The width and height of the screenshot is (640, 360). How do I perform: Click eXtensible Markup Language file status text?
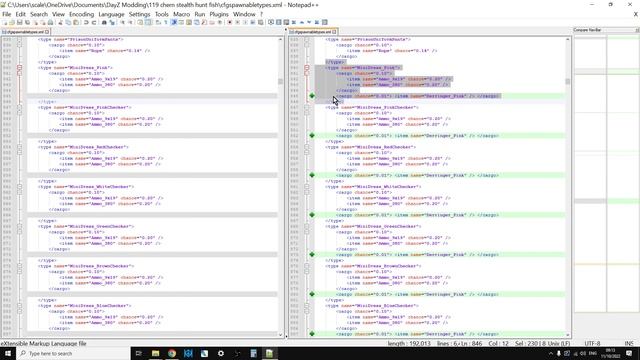43,343
